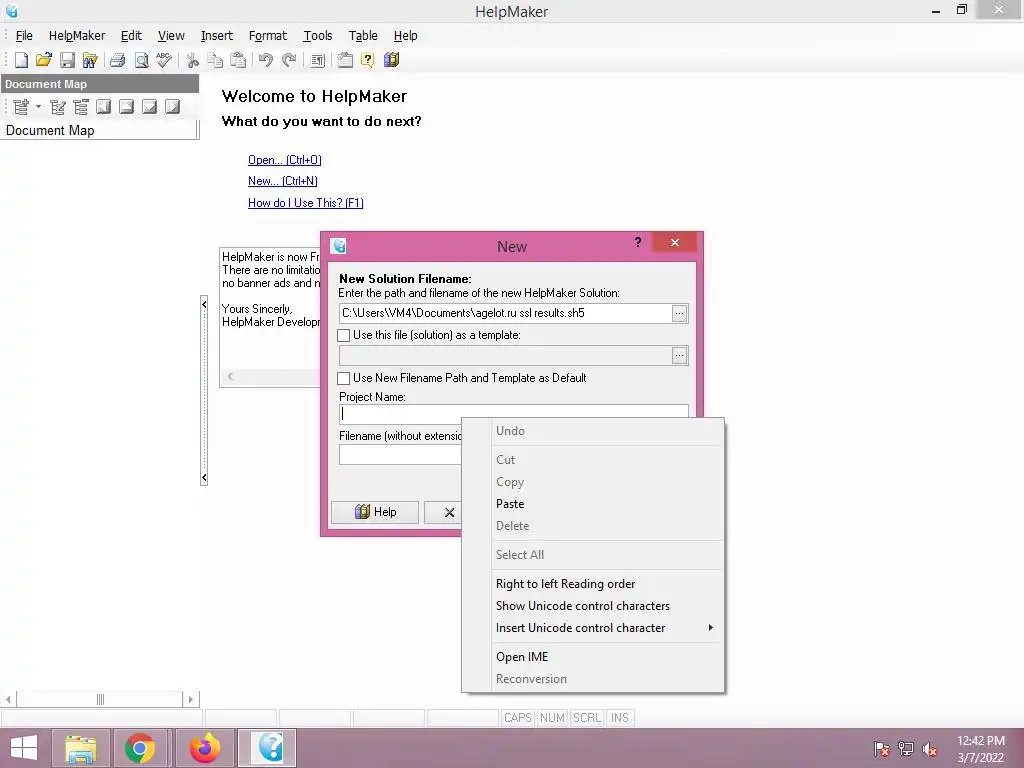This screenshot has height=768, width=1024.
Task: Open the File menu
Action: [24, 36]
